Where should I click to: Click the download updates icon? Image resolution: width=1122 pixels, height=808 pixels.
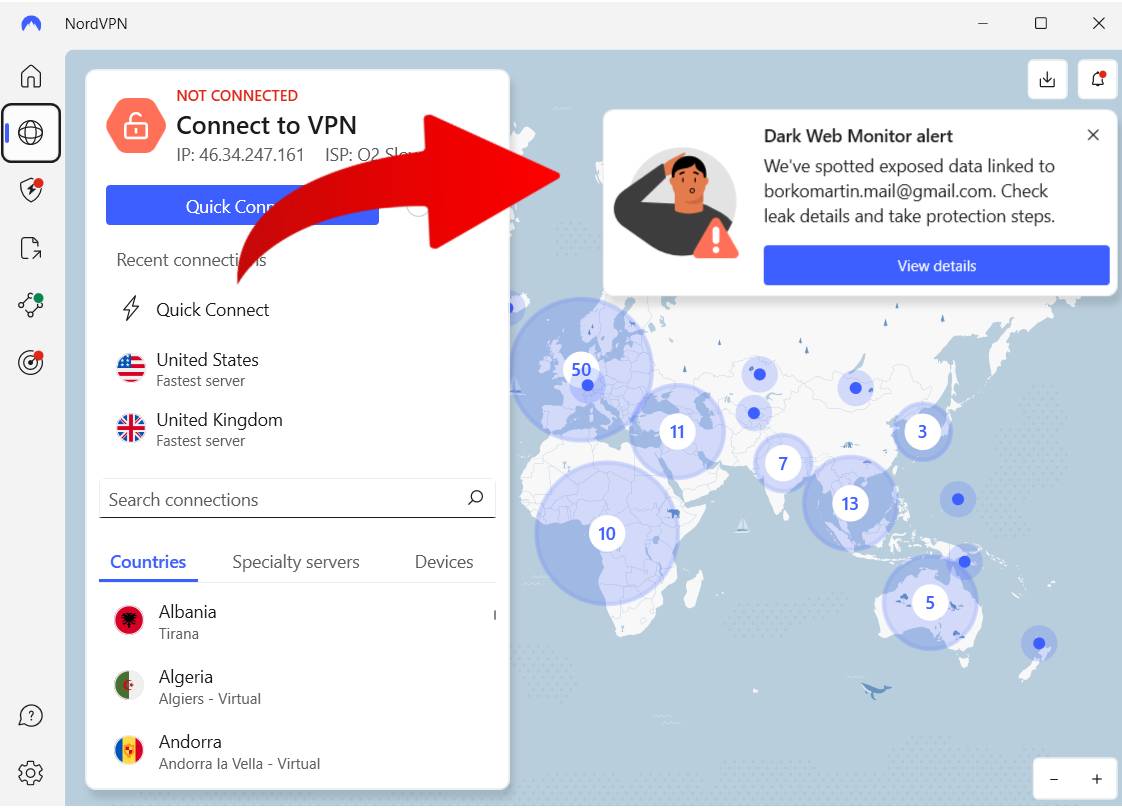[1047, 79]
